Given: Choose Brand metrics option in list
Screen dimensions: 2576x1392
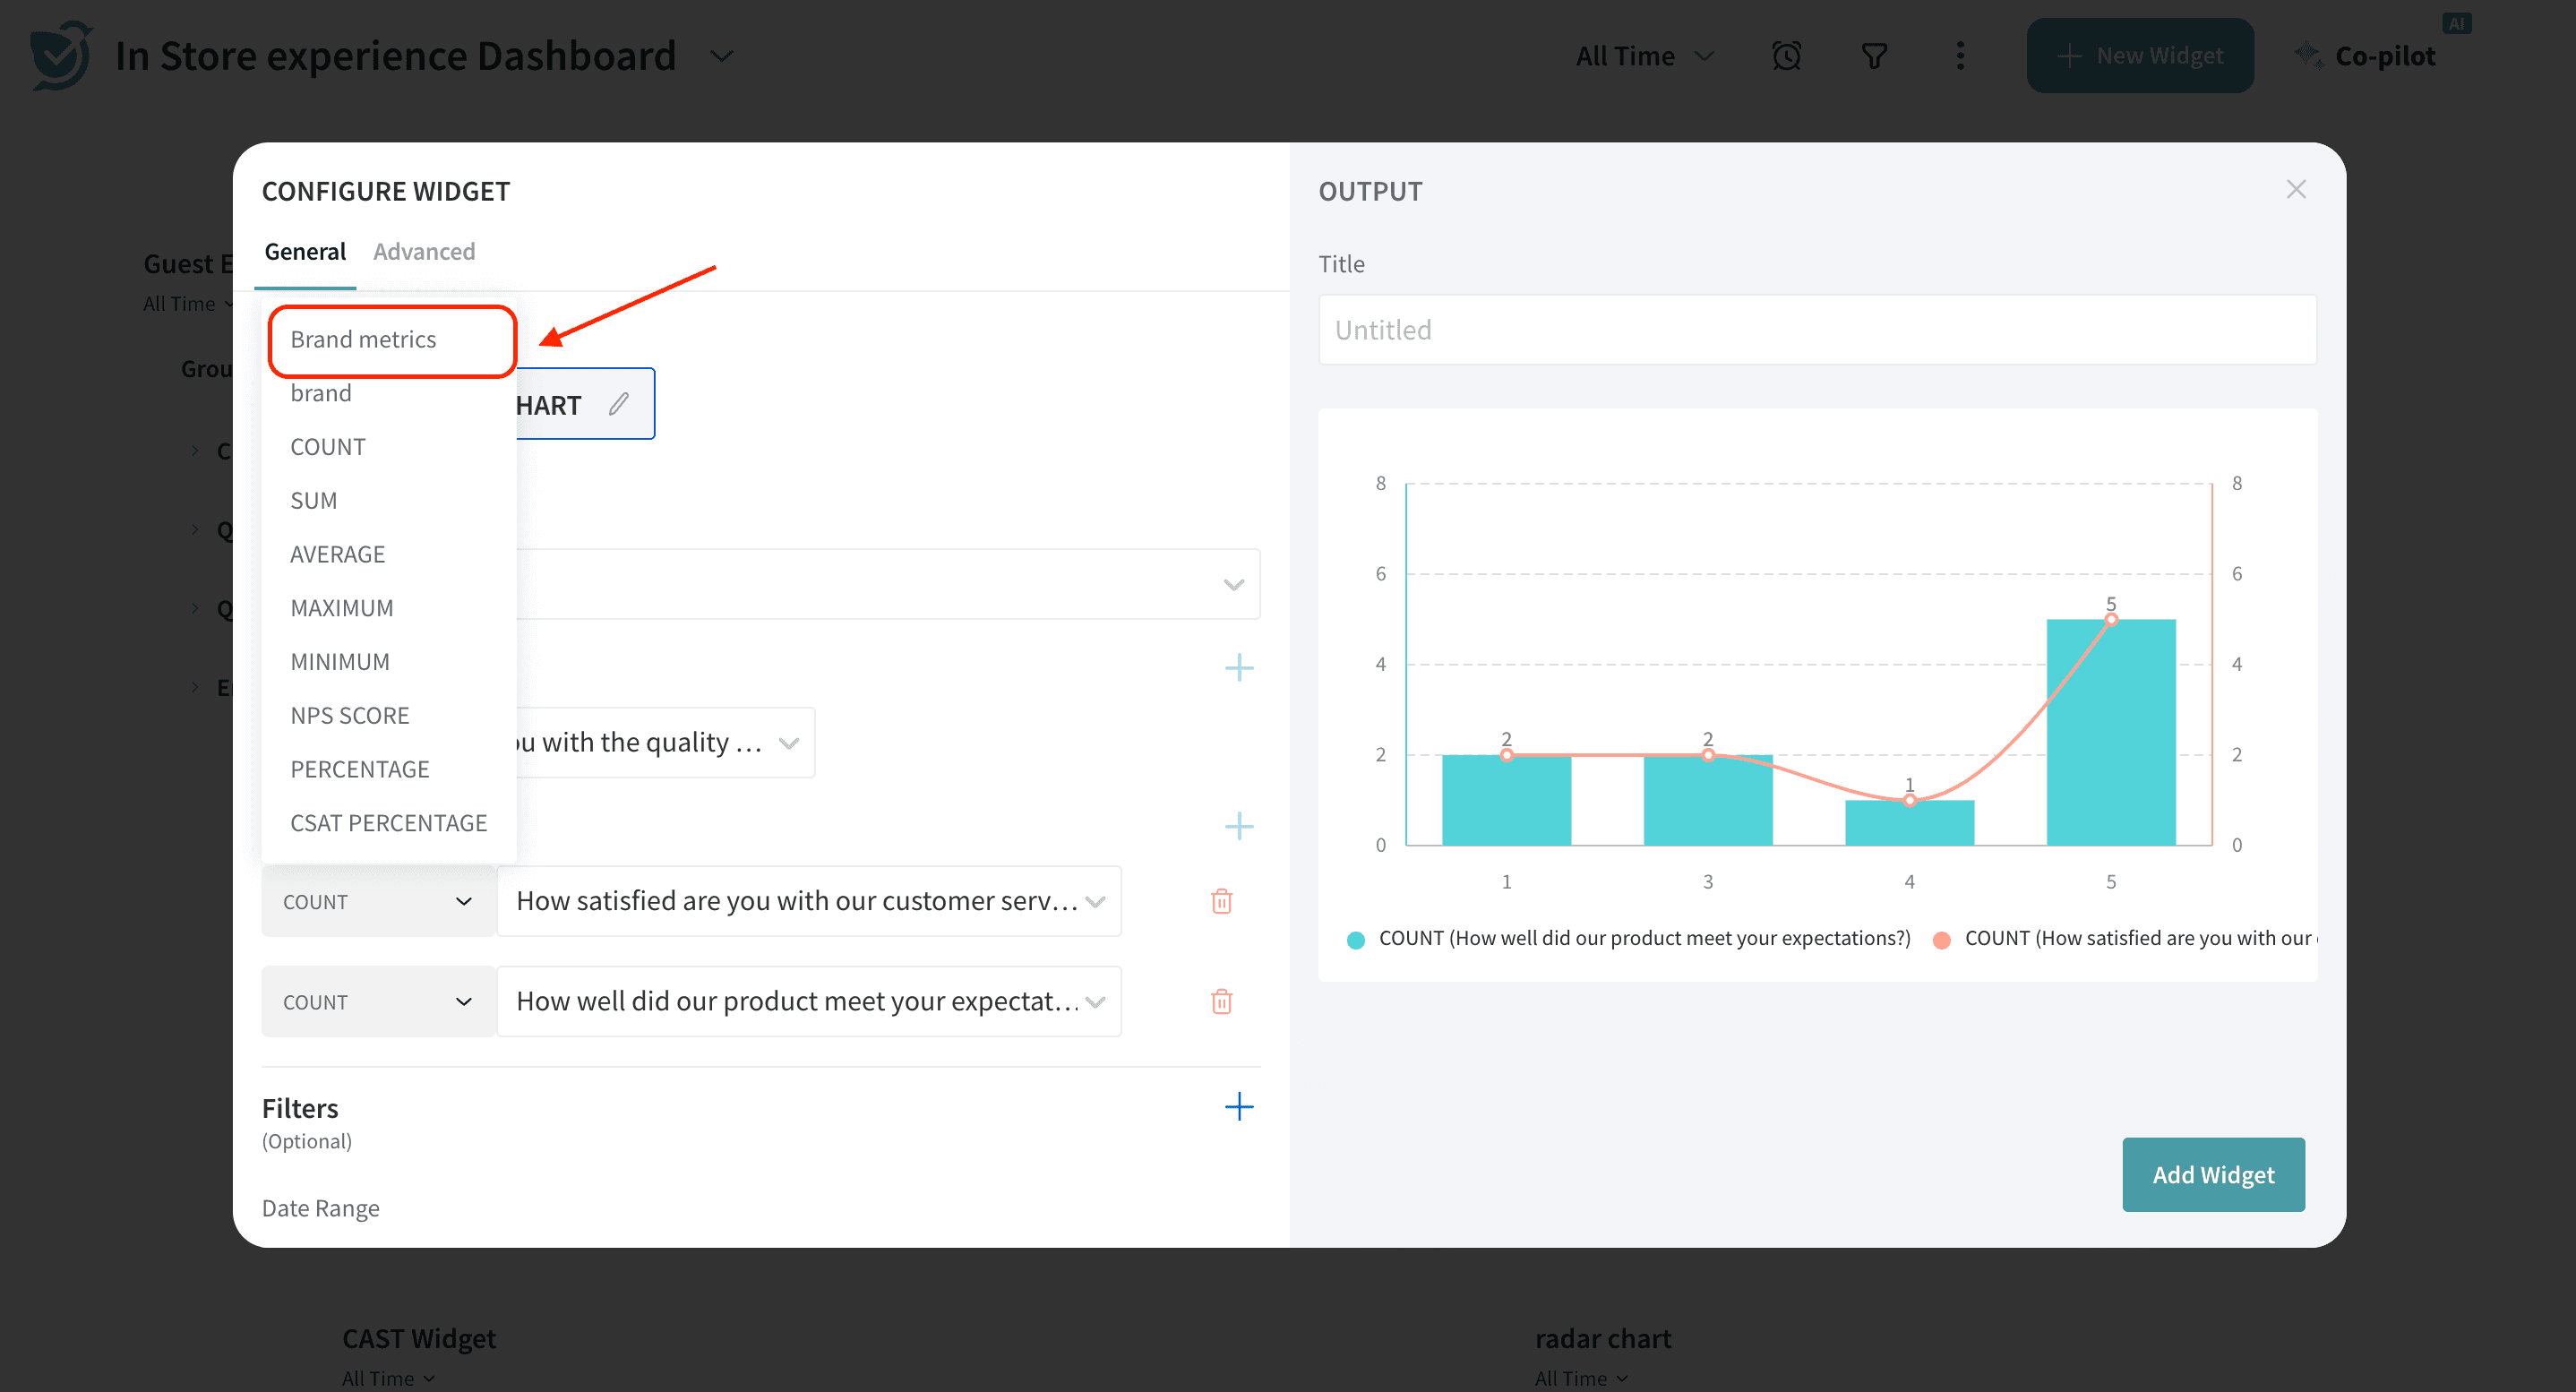Looking at the screenshot, I should pyautogui.click(x=363, y=340).
